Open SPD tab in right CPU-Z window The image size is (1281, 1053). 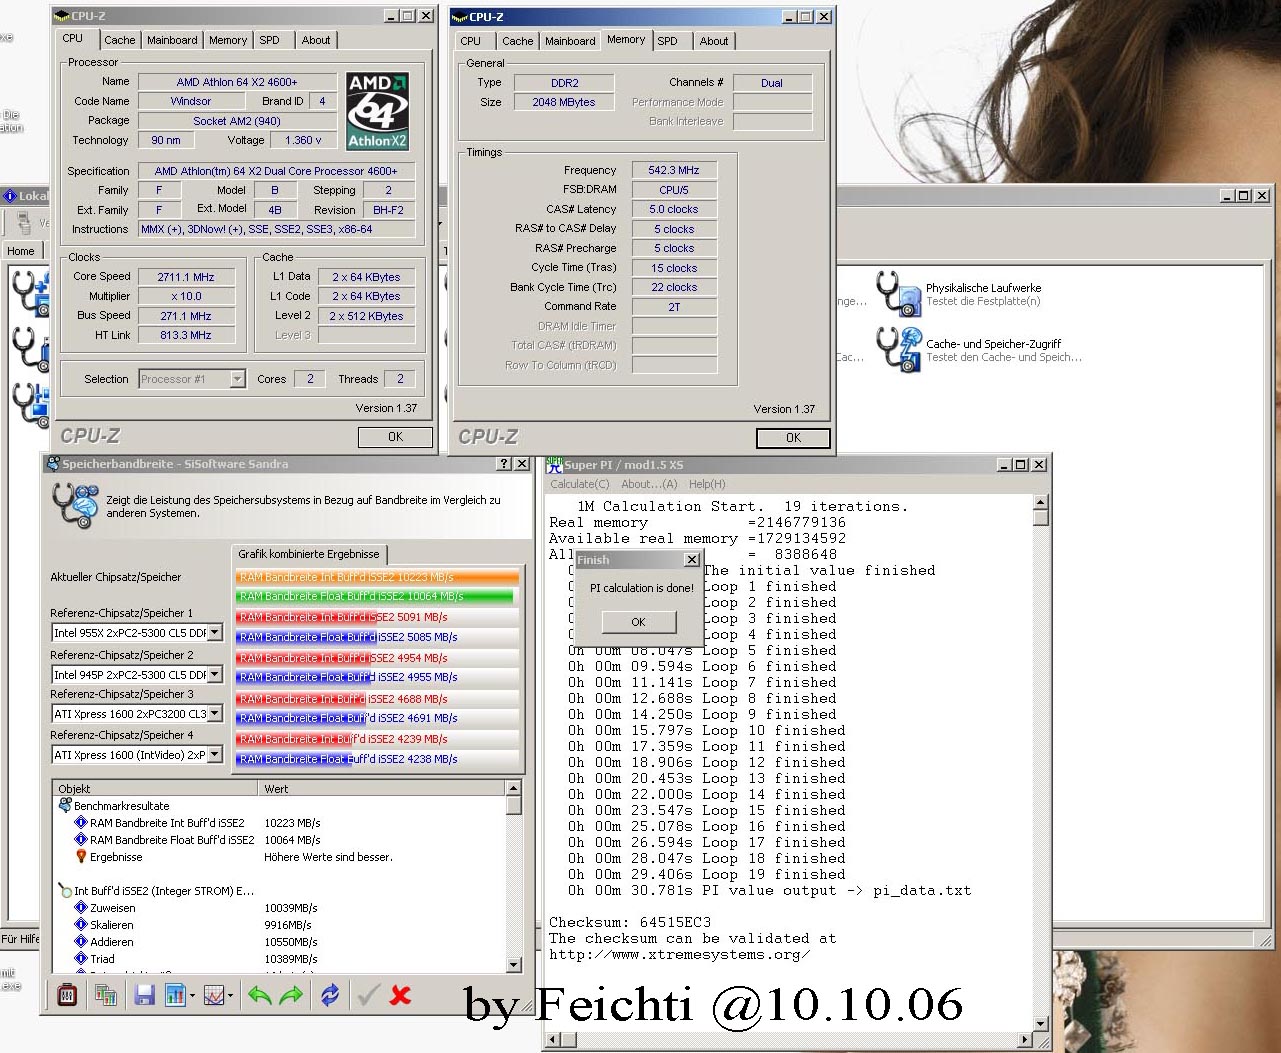668,41
